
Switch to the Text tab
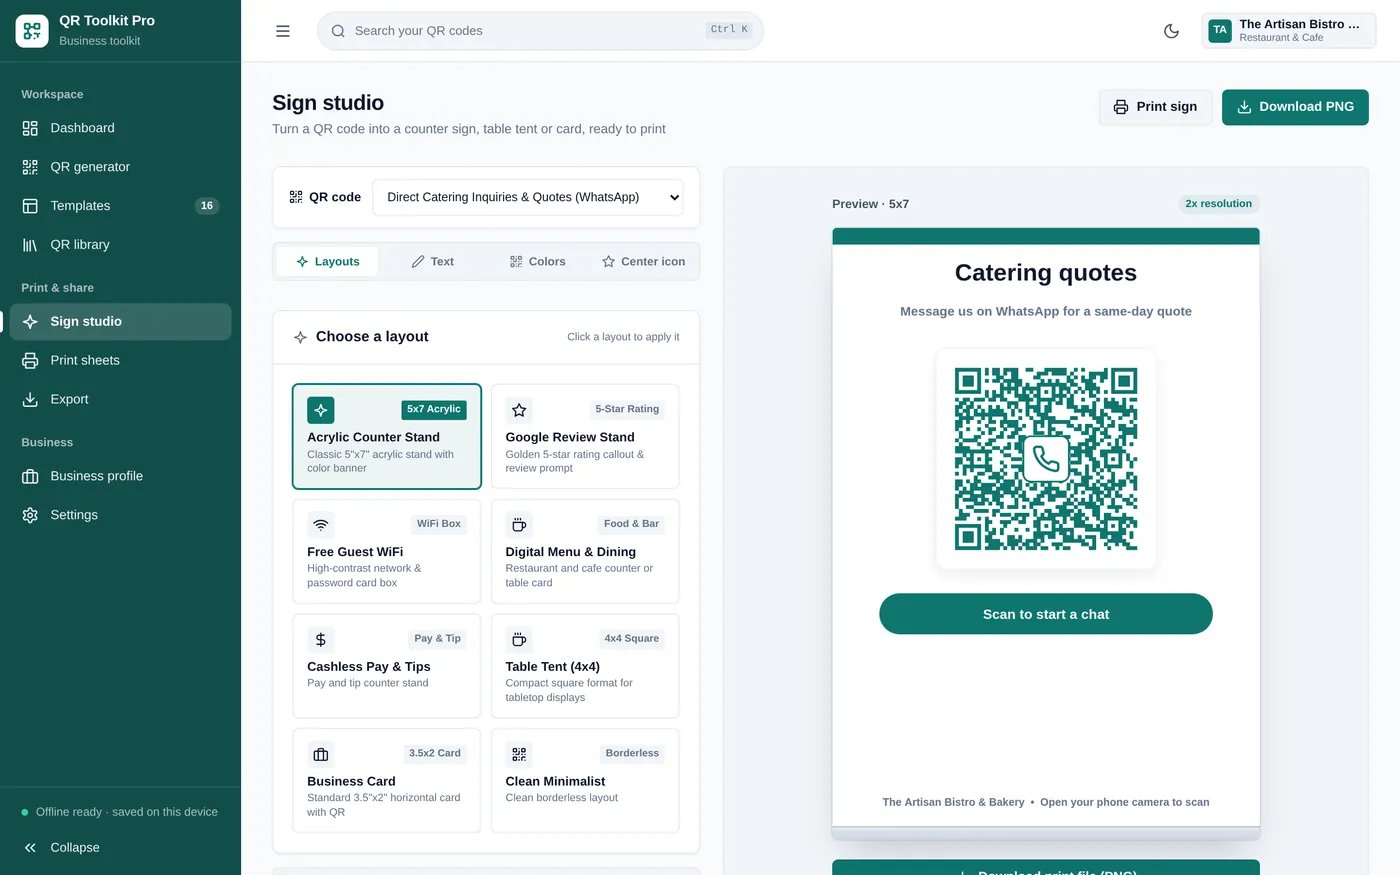click(x=433, y=262)
